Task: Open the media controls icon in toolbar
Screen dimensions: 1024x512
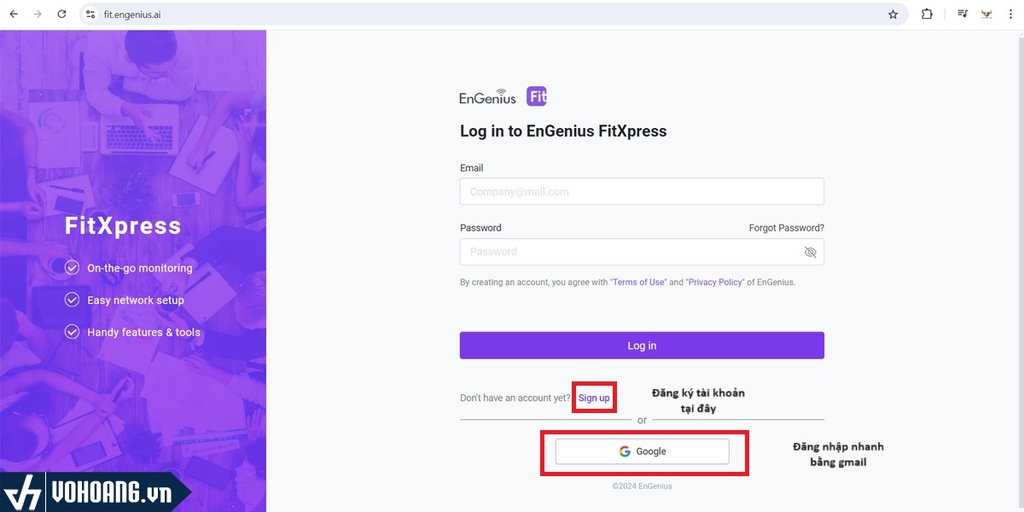Action: click(962, 15)
